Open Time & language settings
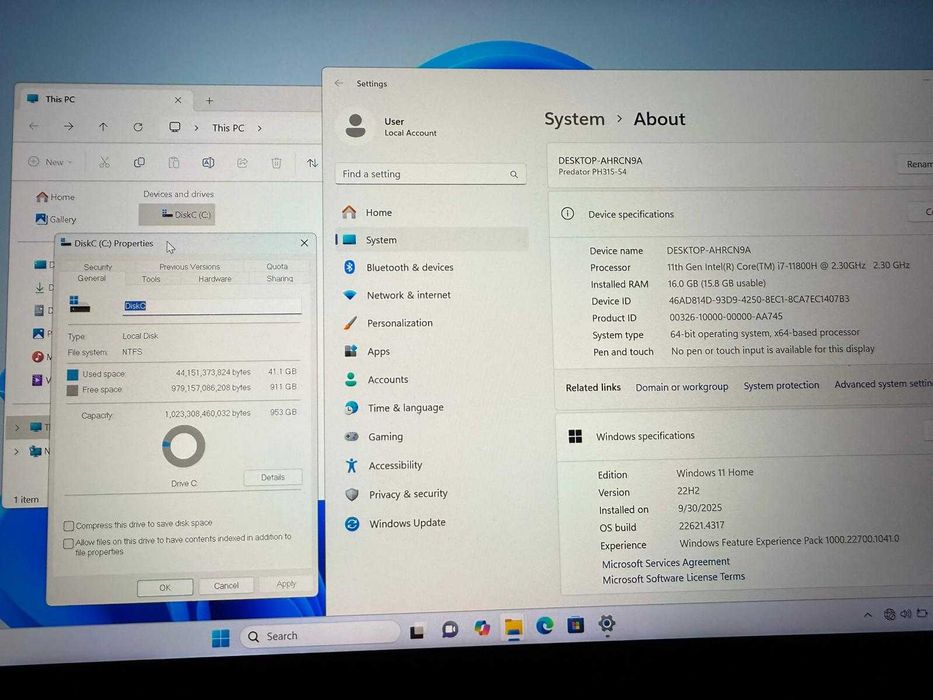 (434, 408)
